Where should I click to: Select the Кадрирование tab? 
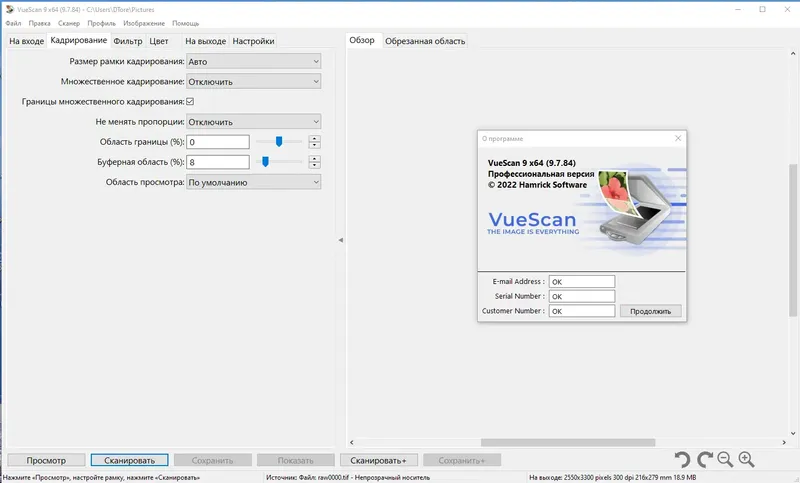(x=79, y=40)
